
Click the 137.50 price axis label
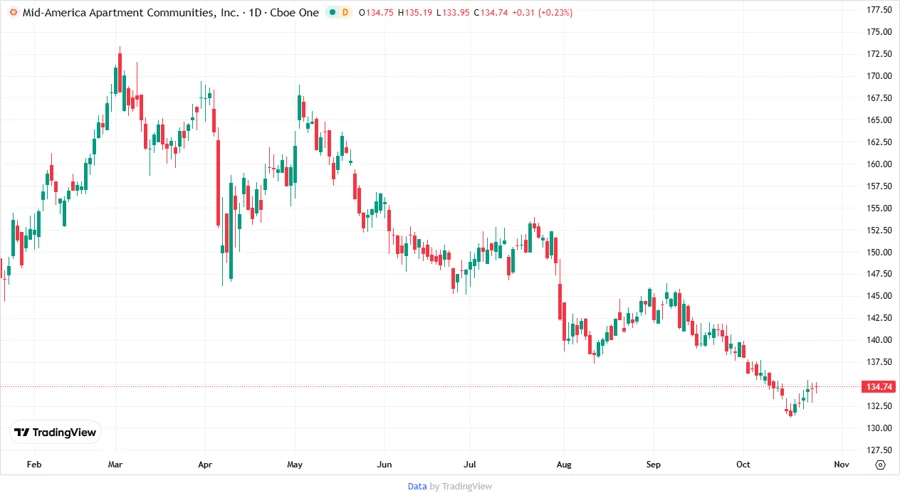click(x=879, y=362)
